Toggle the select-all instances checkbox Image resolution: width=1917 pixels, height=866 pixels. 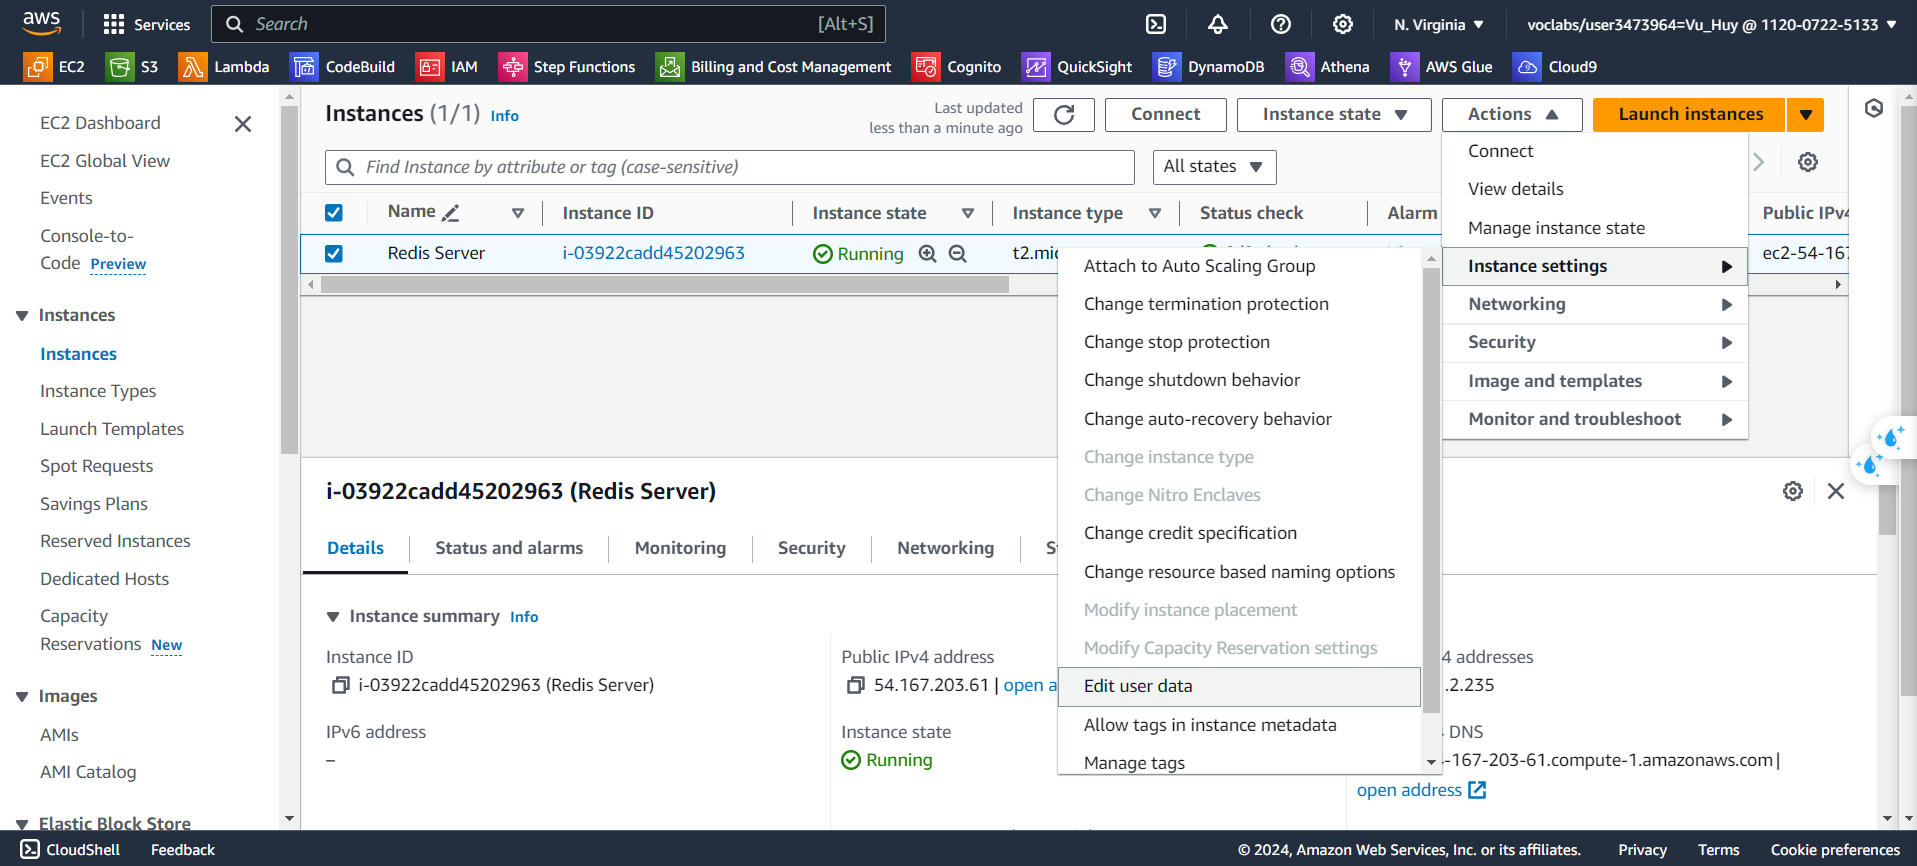334,213
